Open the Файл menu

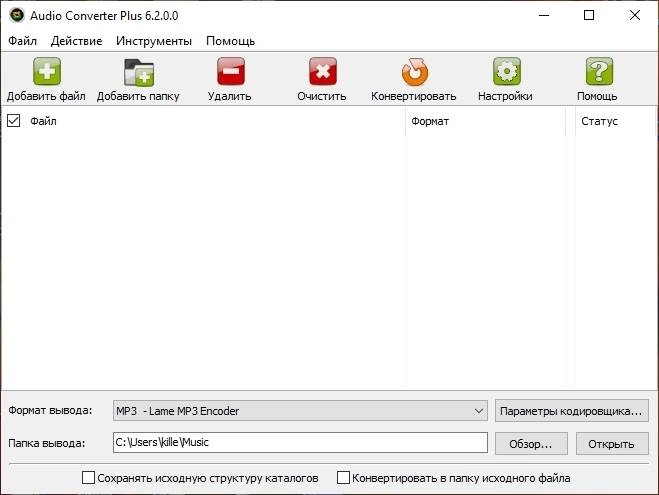coord(23,41)
